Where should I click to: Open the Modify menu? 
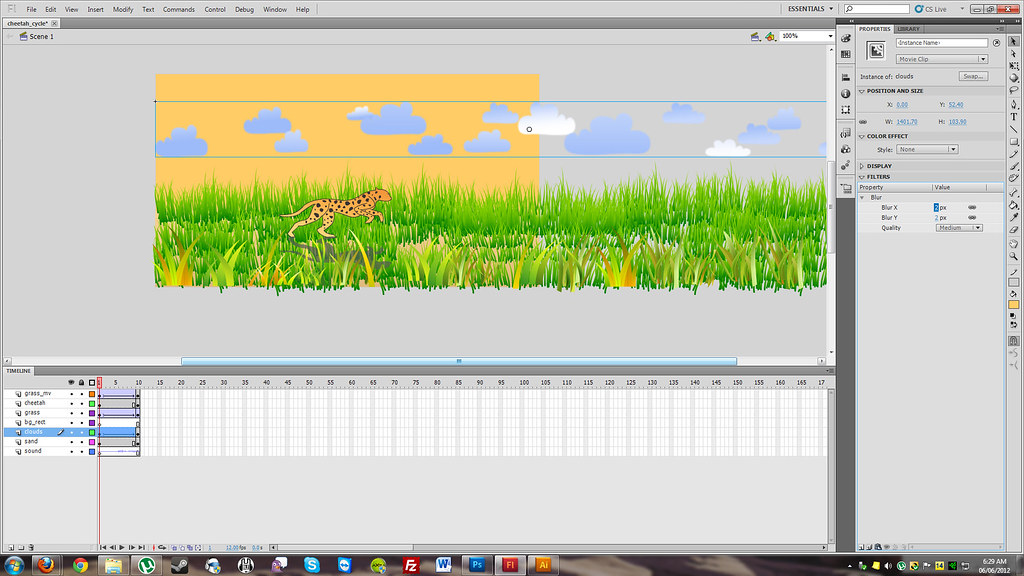[123, 9]
